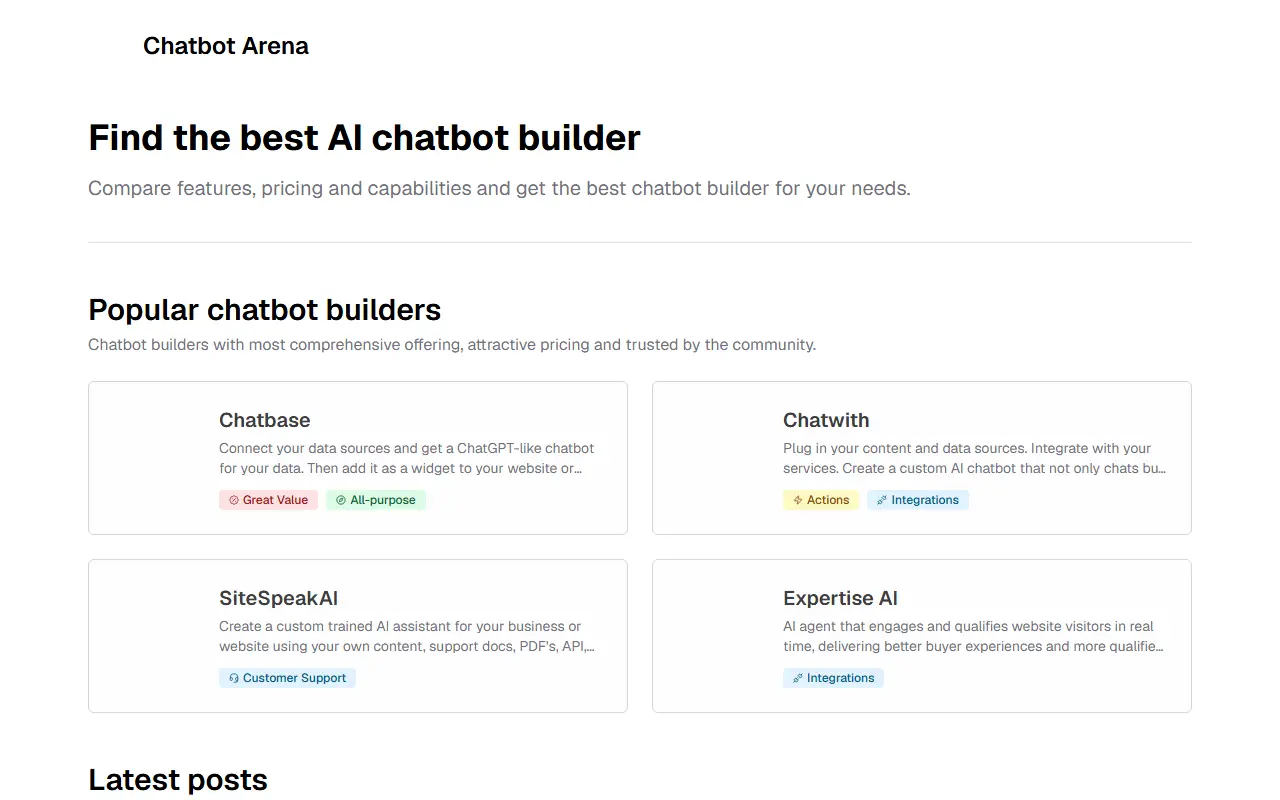1280x800 pixels.
Task: Select the Integrations tag on Expertise AI
Action: [833, 678]
